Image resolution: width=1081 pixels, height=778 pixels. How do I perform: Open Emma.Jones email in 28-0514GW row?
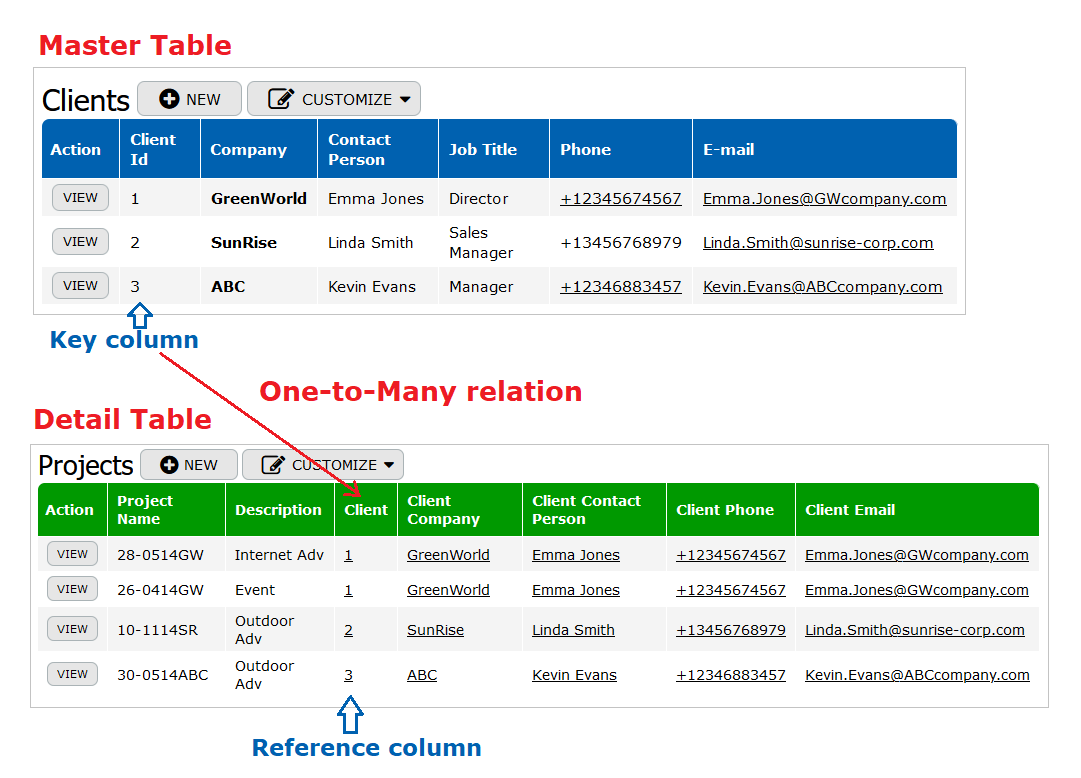917,555
